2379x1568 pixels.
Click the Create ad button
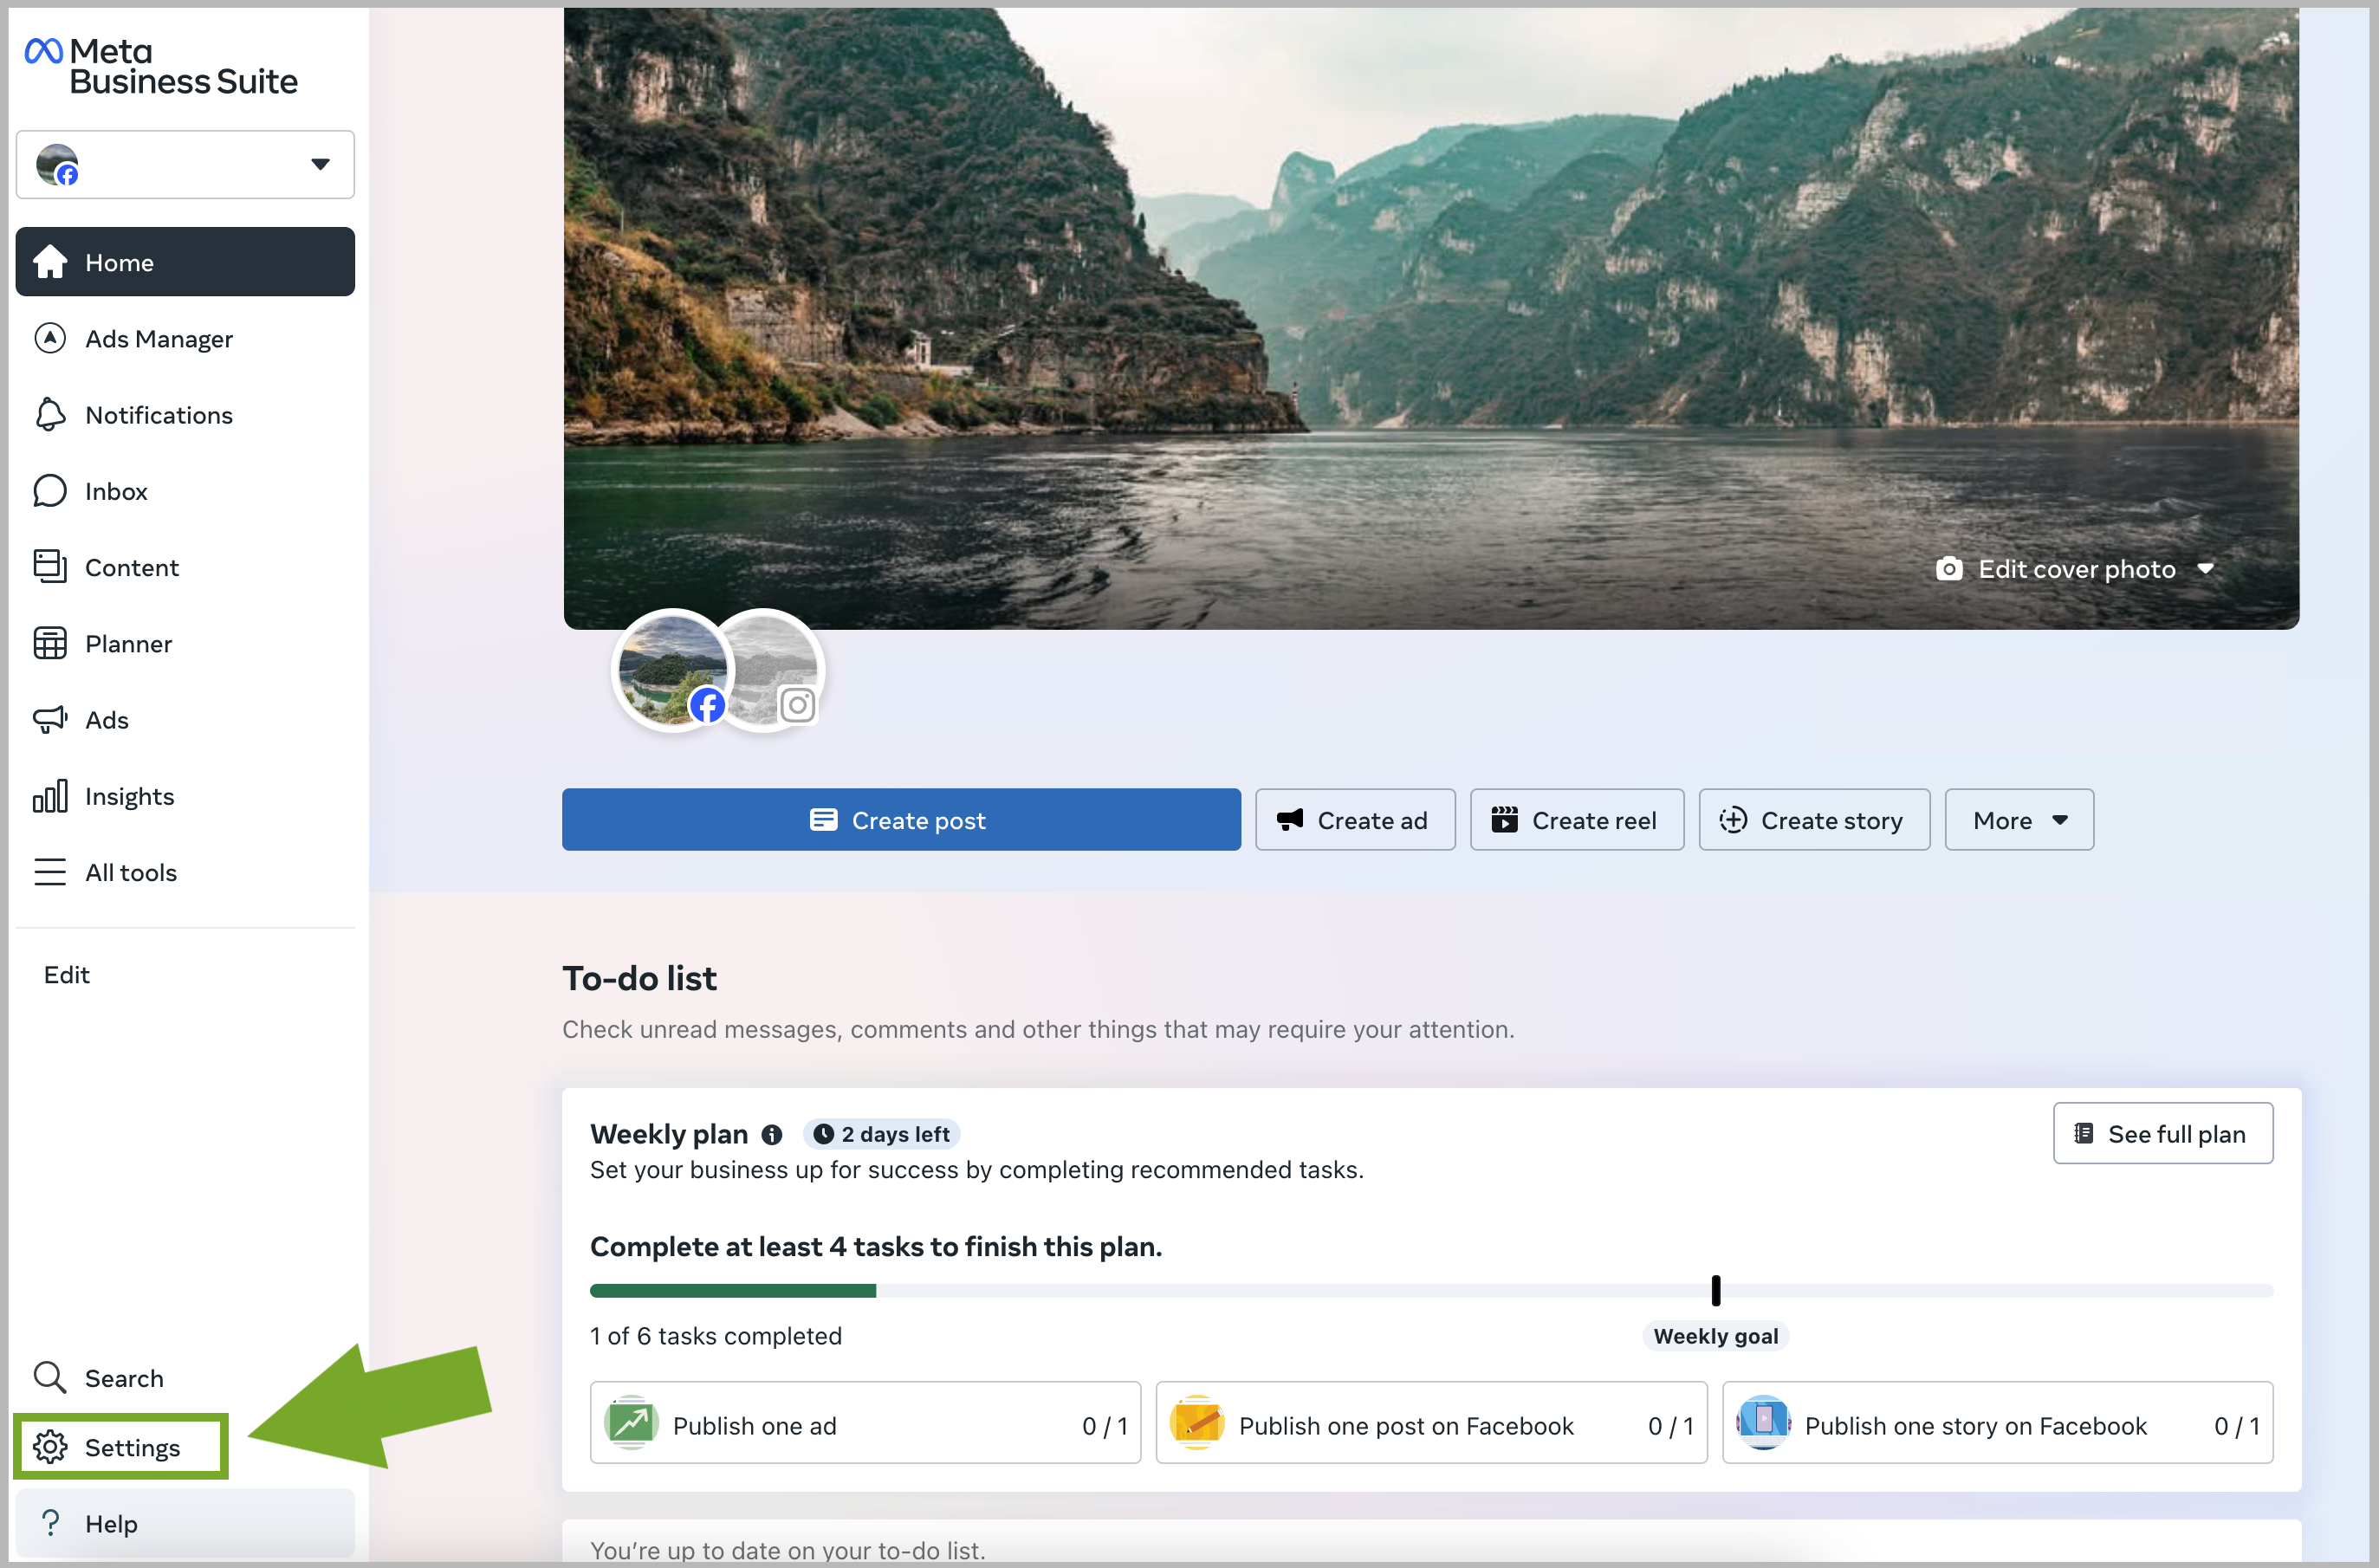pyautogui.click(x=1355, y=820)
